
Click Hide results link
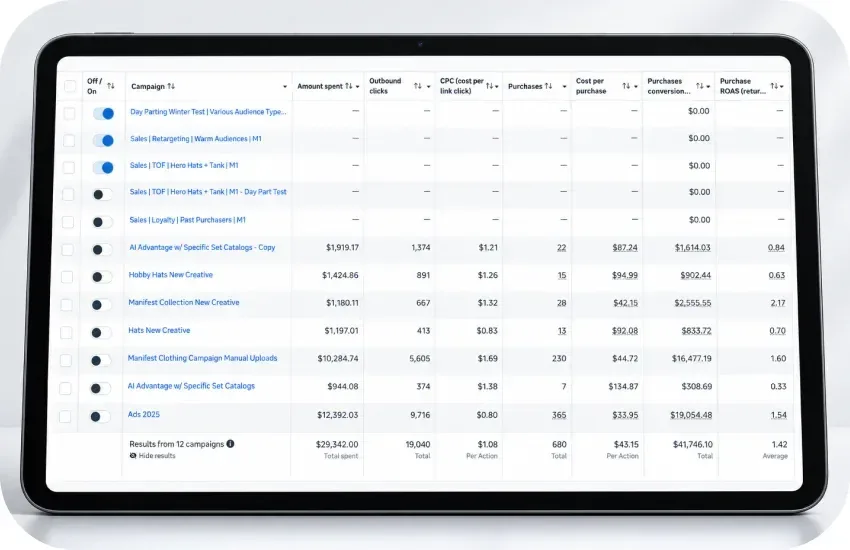tap(157, 456)
